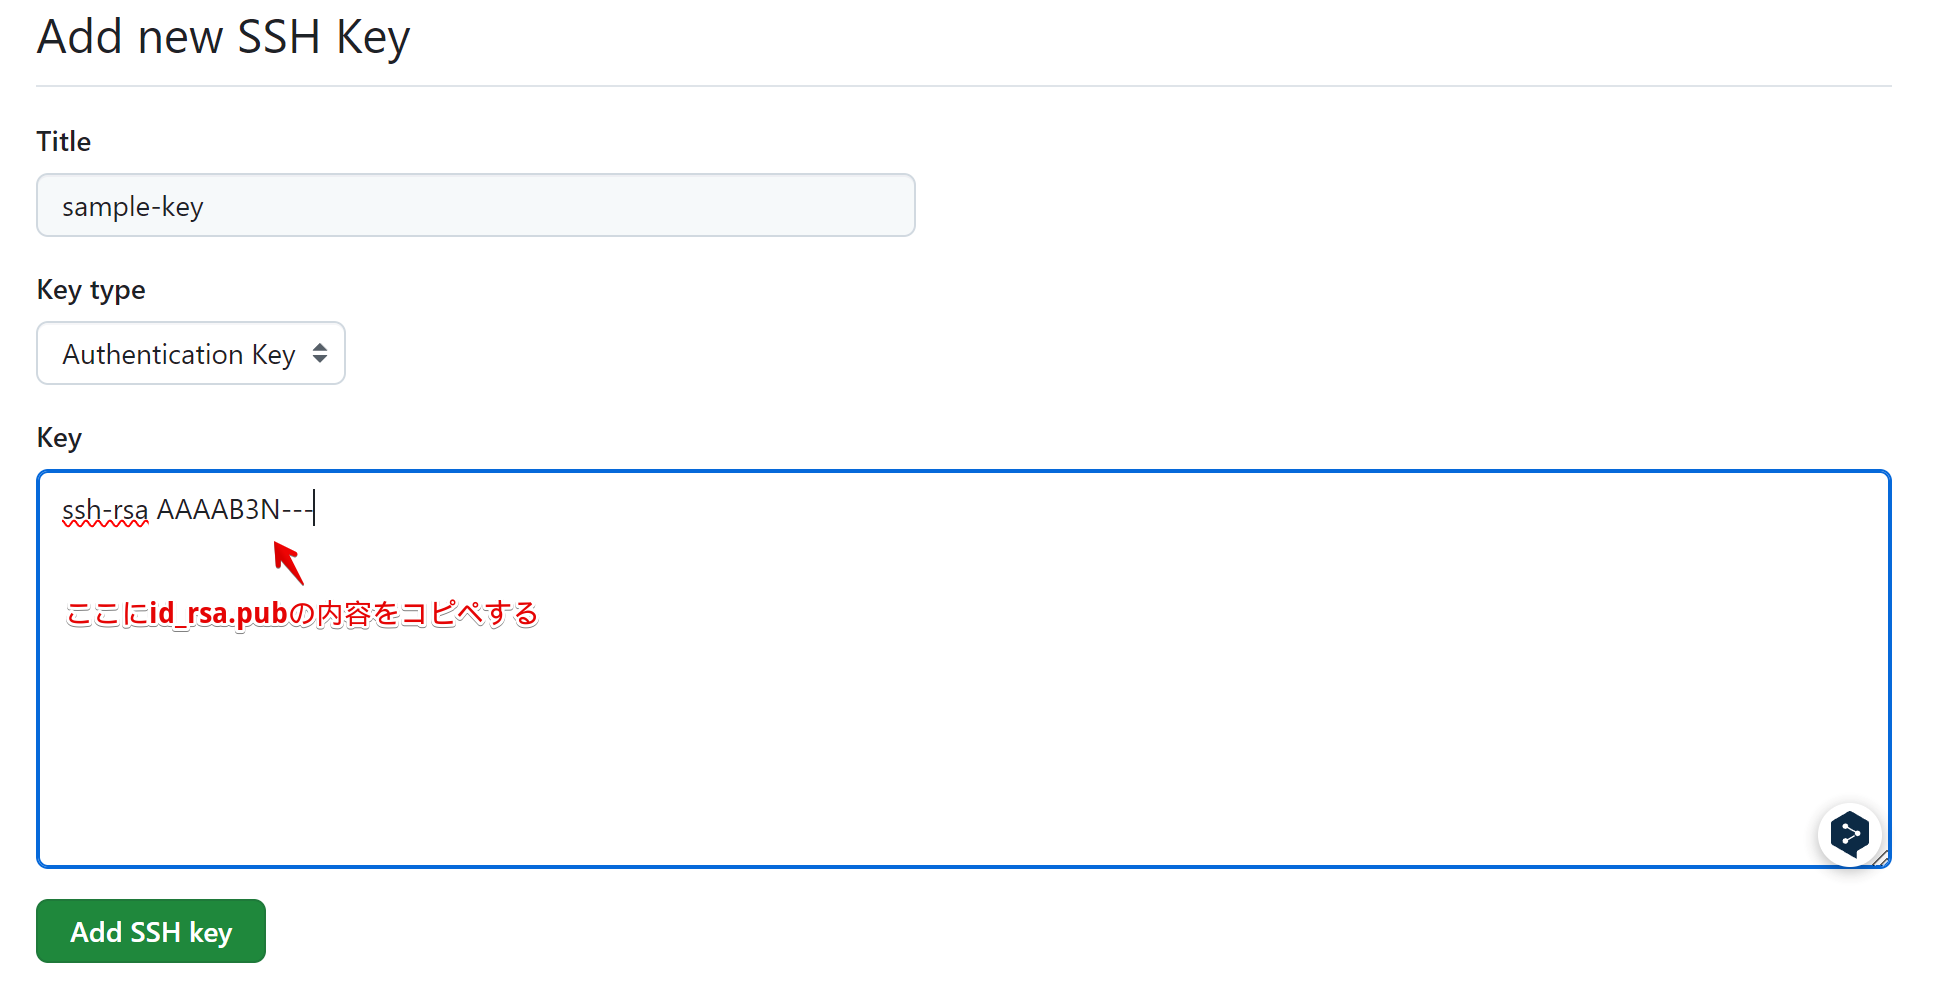This screenshot has width=1956, height=991.
Task: Select the bold id_rsa.pub text in the annotation
Action: [216, 613]
